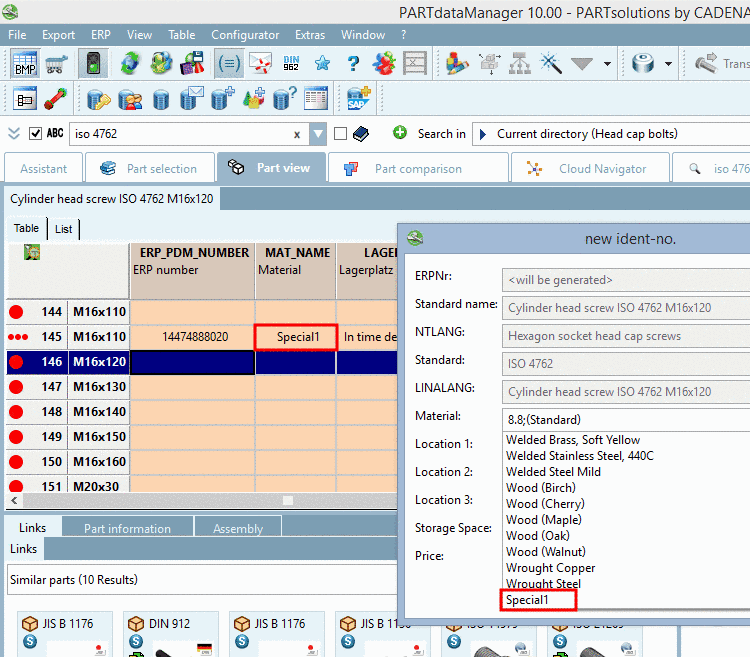750x657 pixels.
Task: Click the DIN 962 toolbar icon
Action: (291, 64)
